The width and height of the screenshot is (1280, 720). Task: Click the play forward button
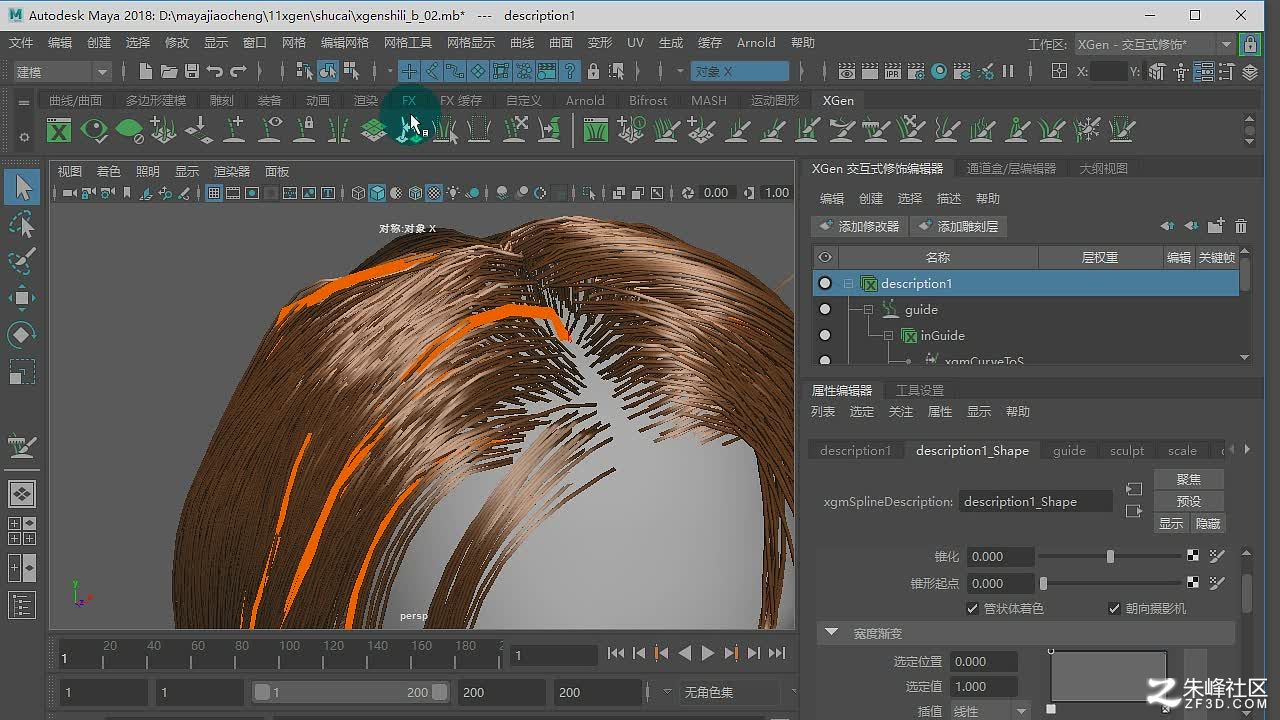pyautogui.click(x=708, y=653)
